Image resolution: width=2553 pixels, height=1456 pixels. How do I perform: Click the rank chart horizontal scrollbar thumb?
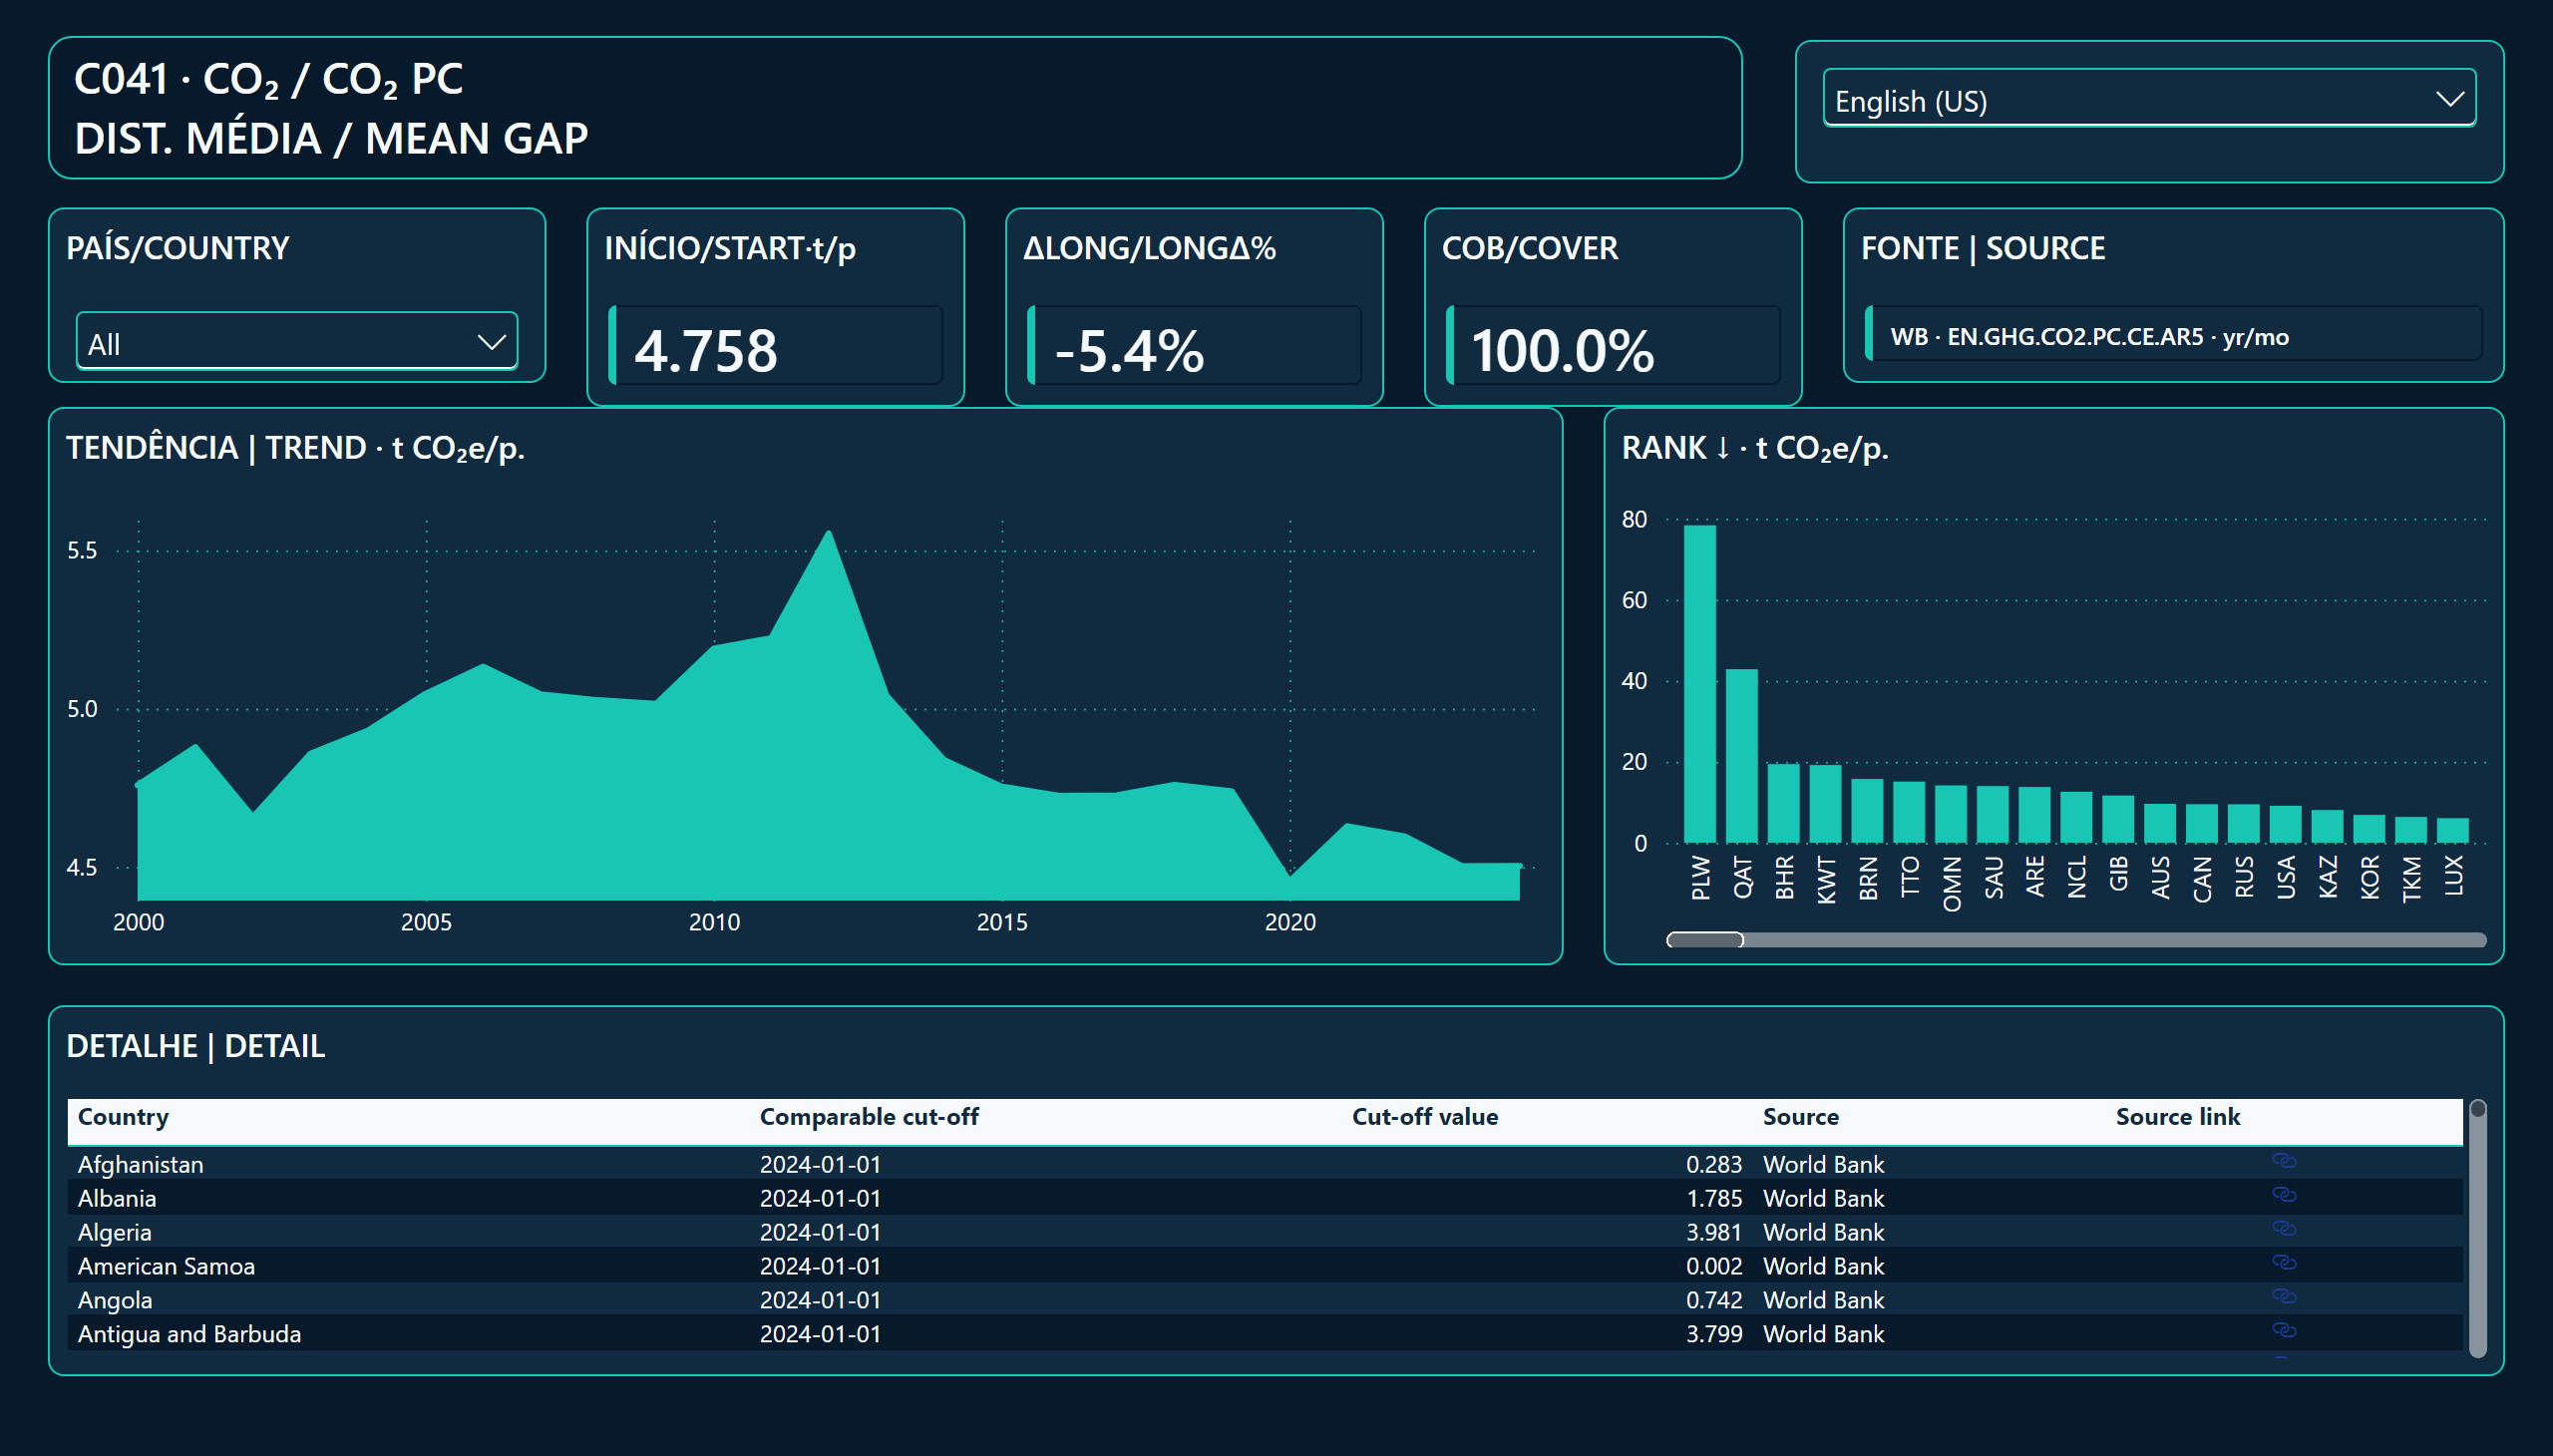pyautogui.click(x=1705, y=940)
